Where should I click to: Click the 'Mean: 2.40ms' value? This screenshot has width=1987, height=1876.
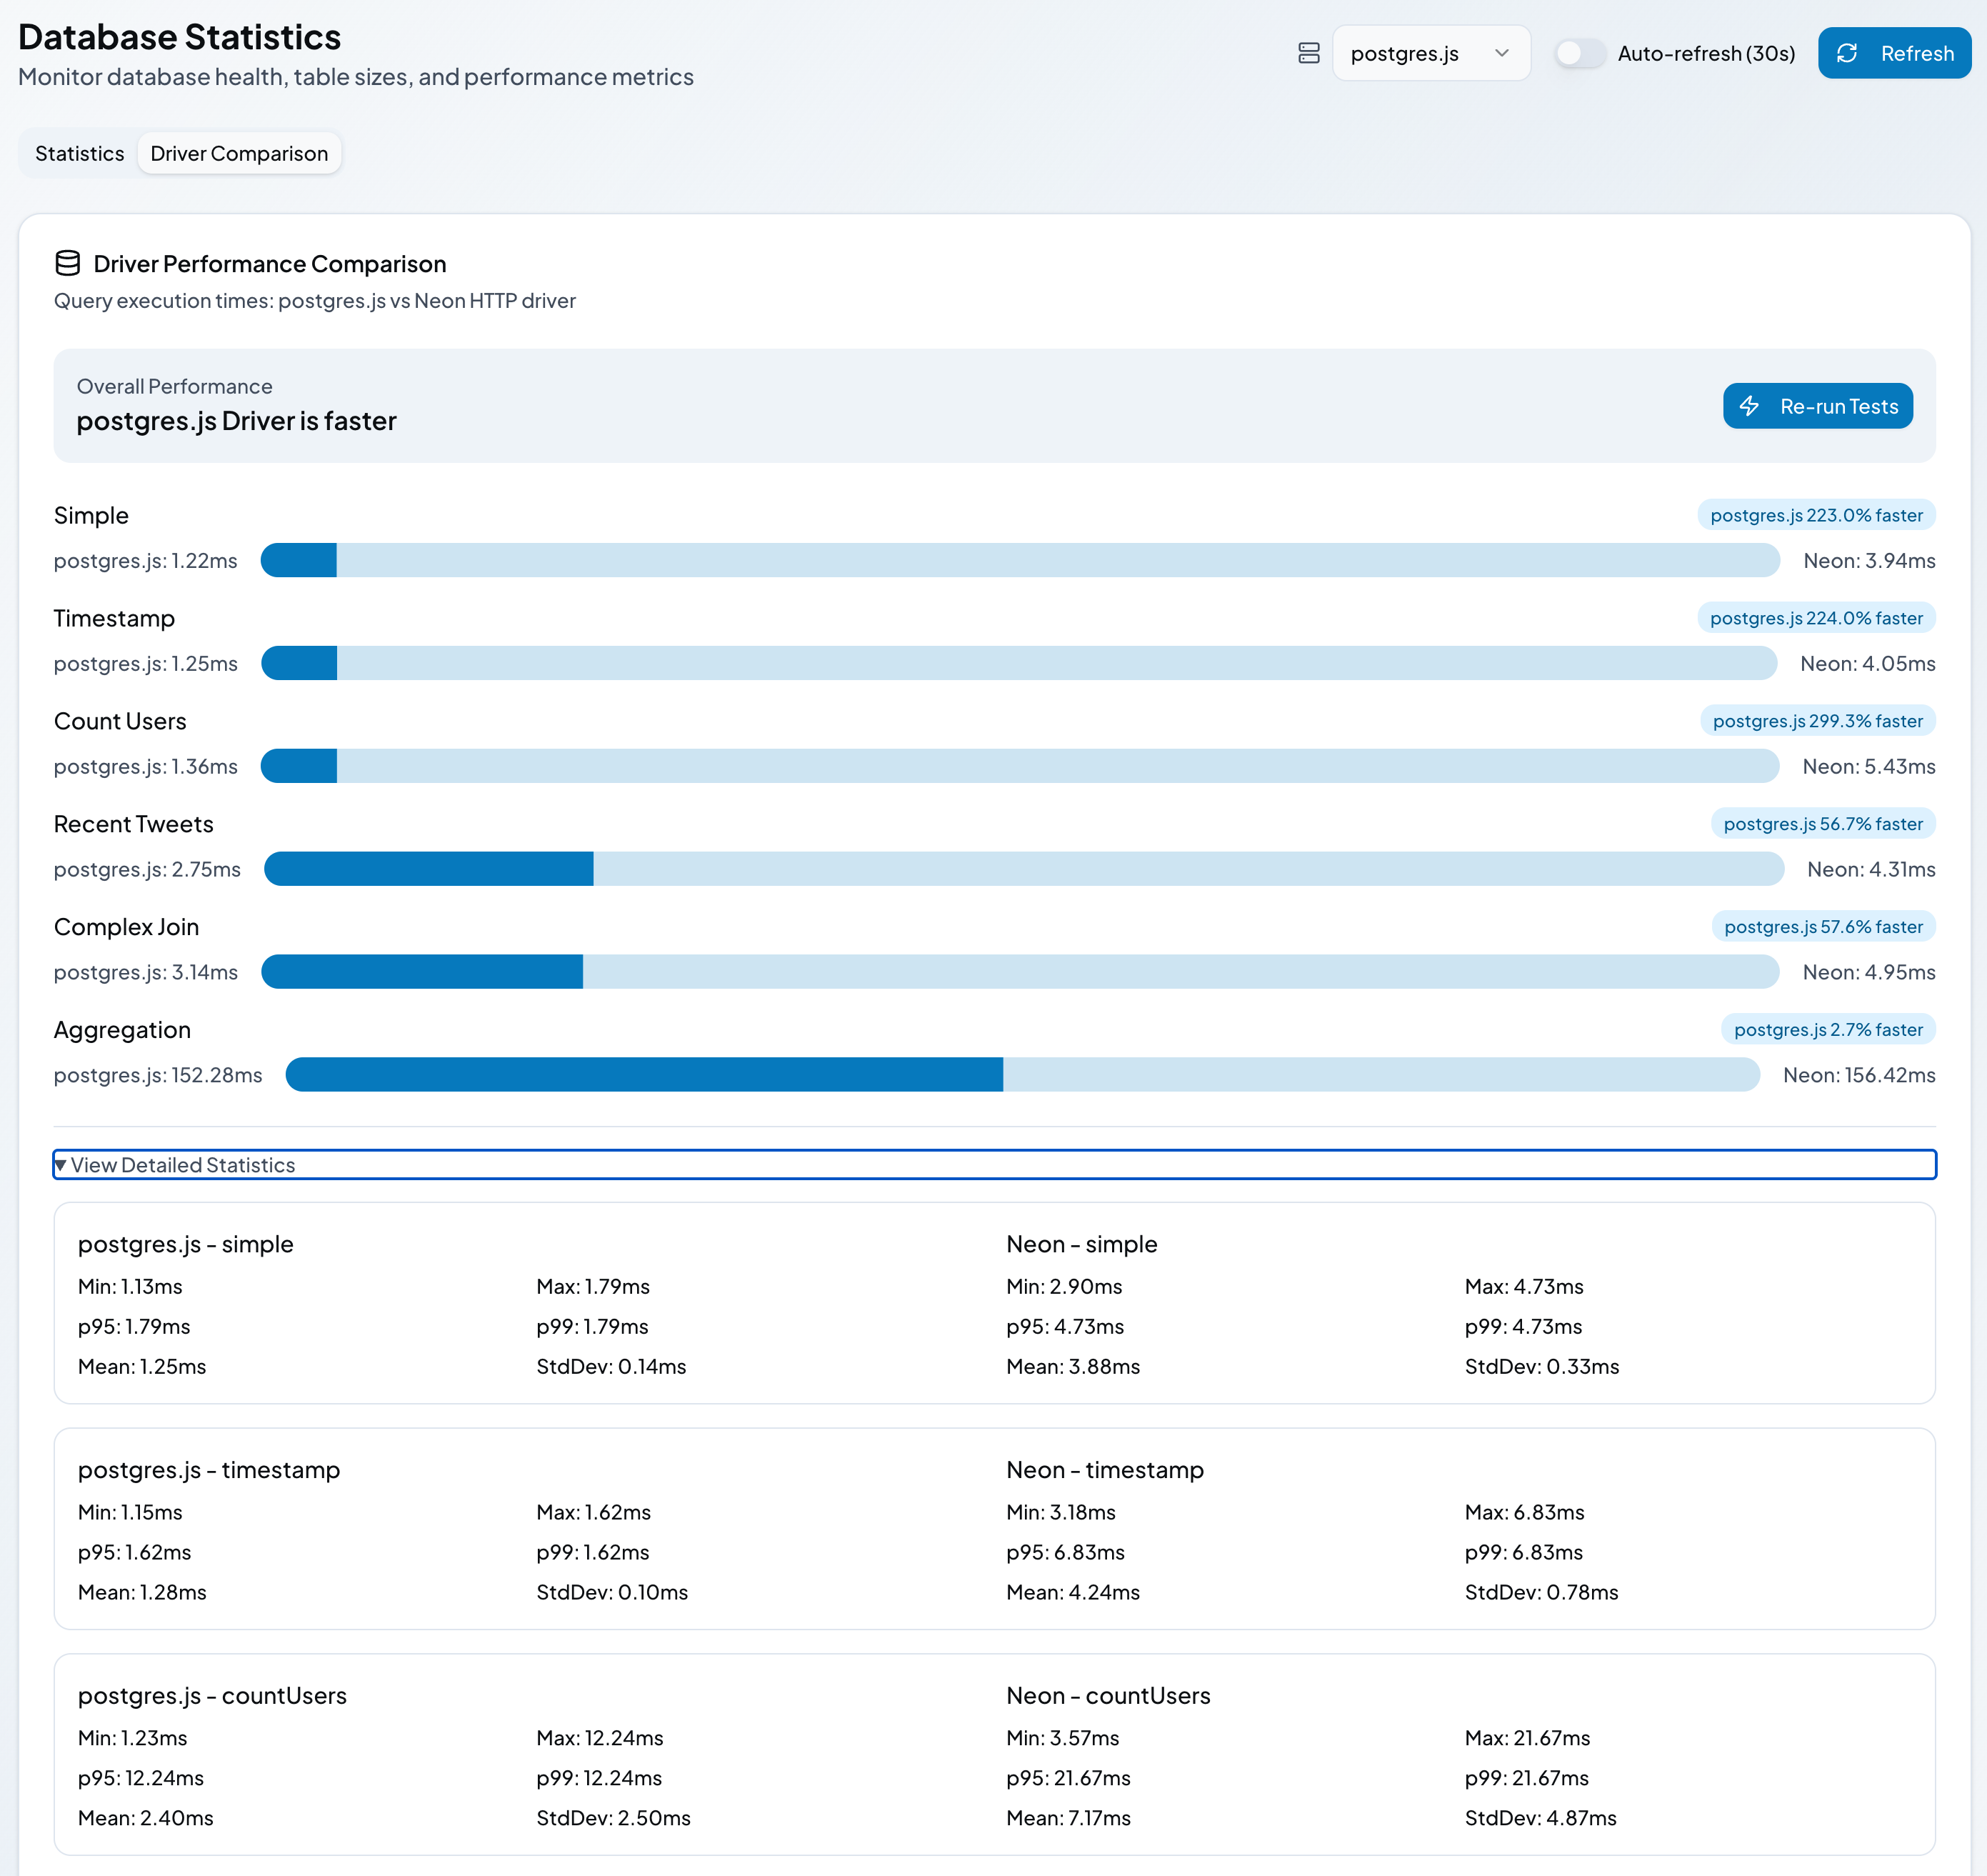[146, 1819]
